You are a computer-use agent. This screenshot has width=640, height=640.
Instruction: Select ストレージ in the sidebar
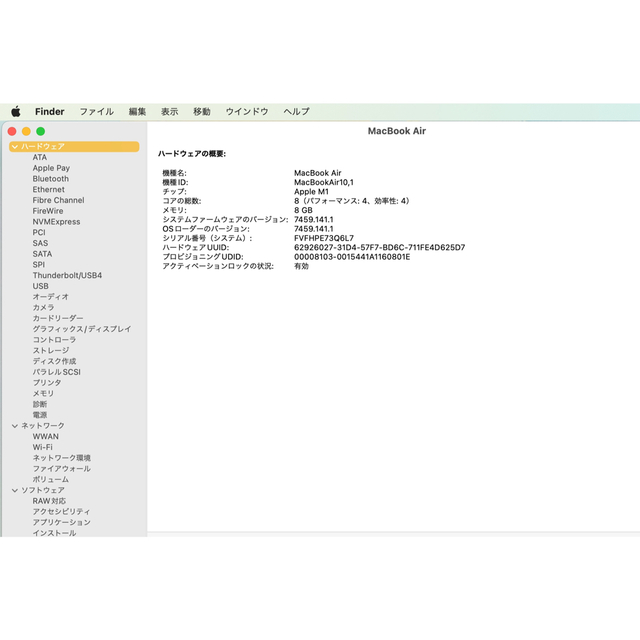click(51, 351)
